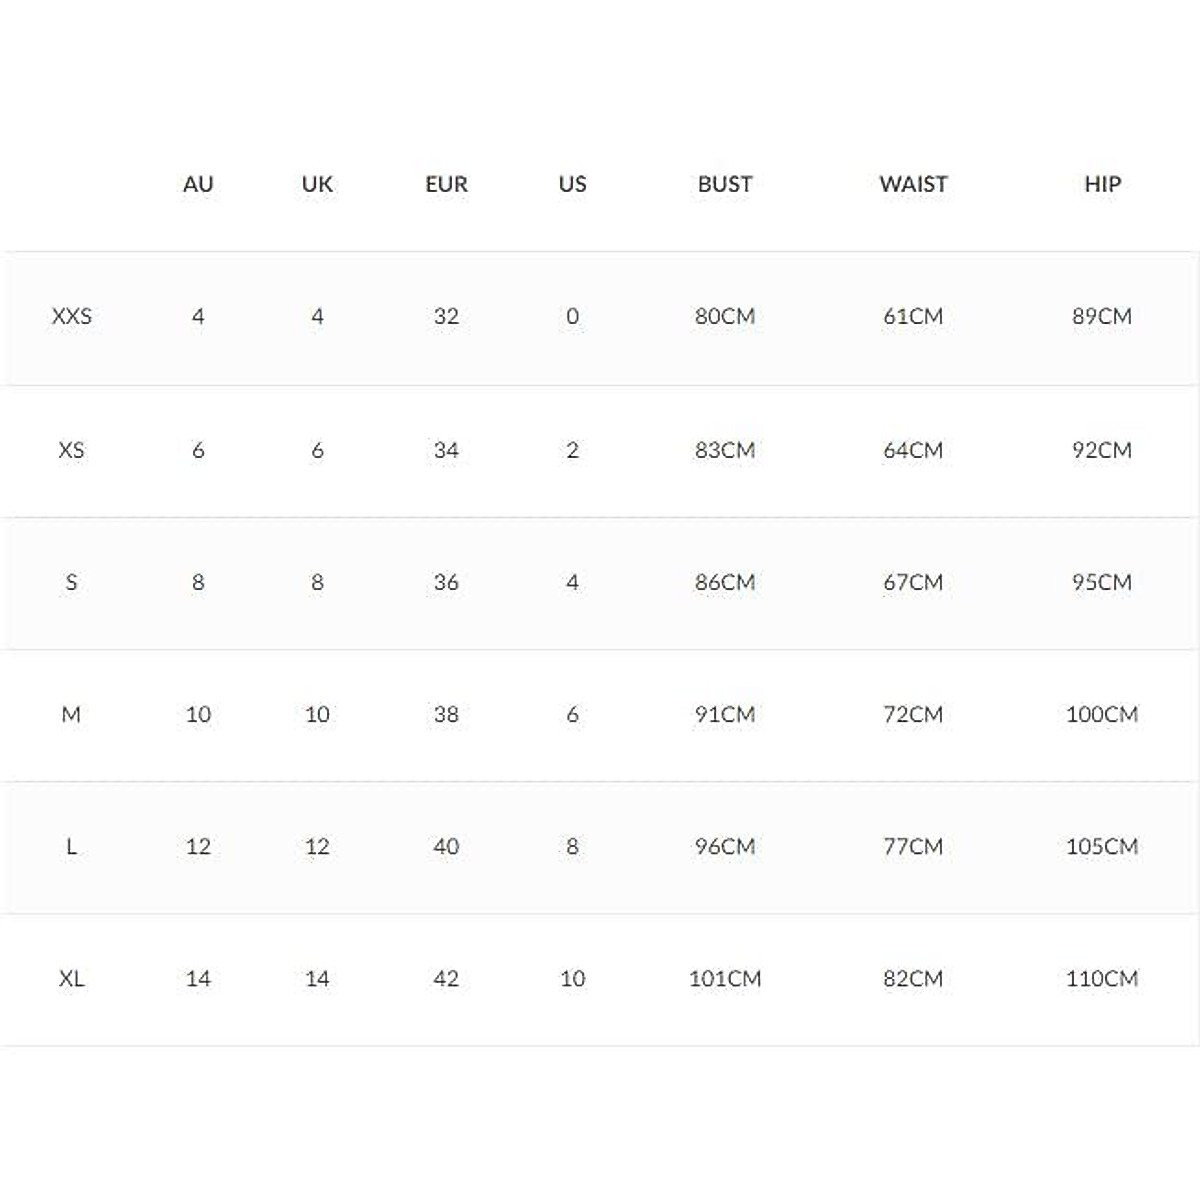Click the WAIST column header
1200x1200 pixels.
(913, 184)
